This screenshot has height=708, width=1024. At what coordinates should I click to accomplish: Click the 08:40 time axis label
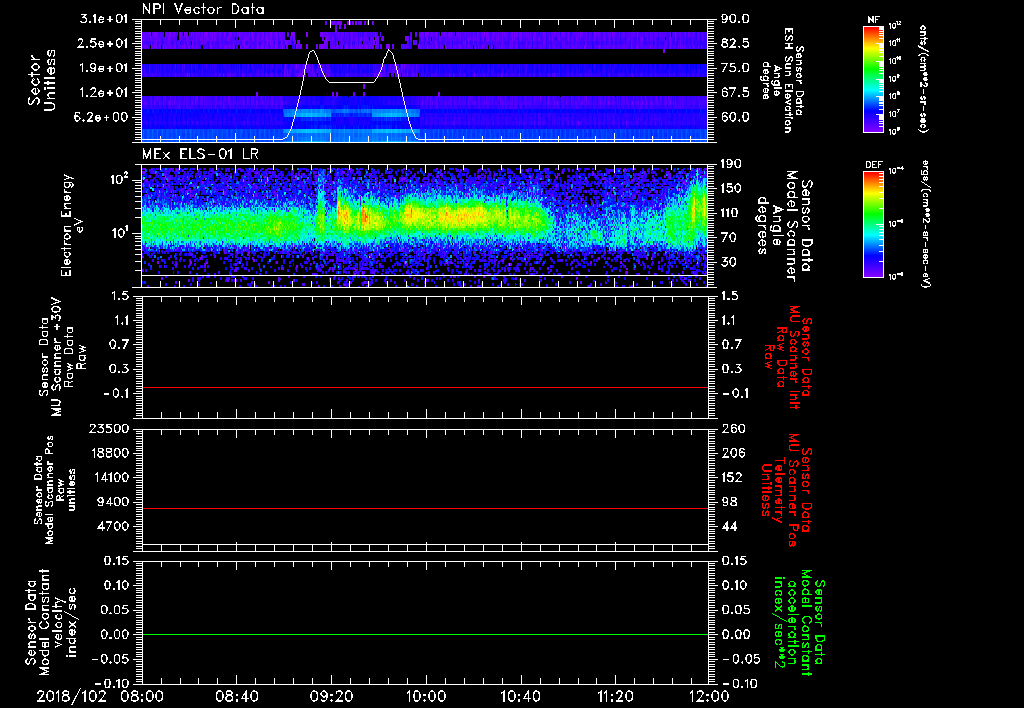pos(236,694)
